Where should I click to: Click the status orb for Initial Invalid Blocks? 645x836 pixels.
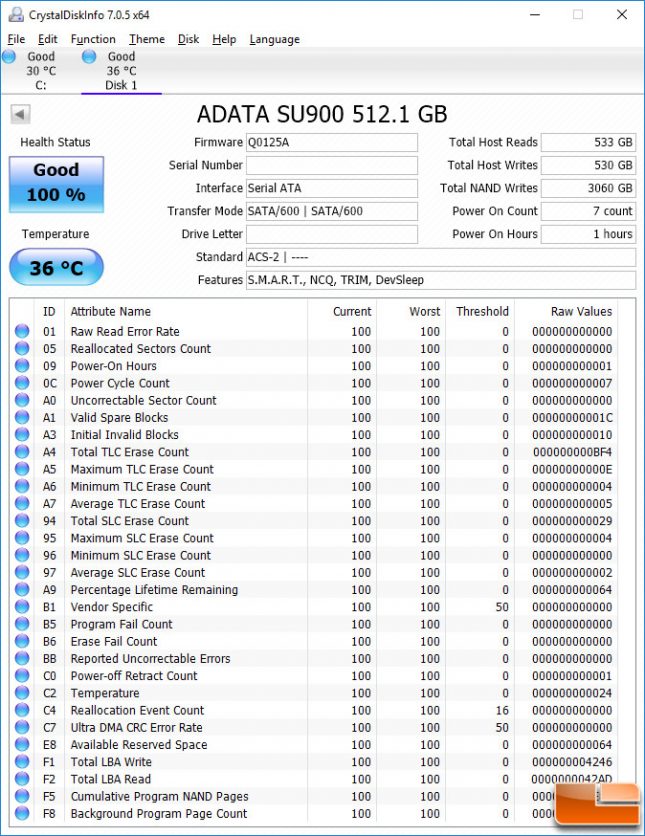(x=22, y=435)
